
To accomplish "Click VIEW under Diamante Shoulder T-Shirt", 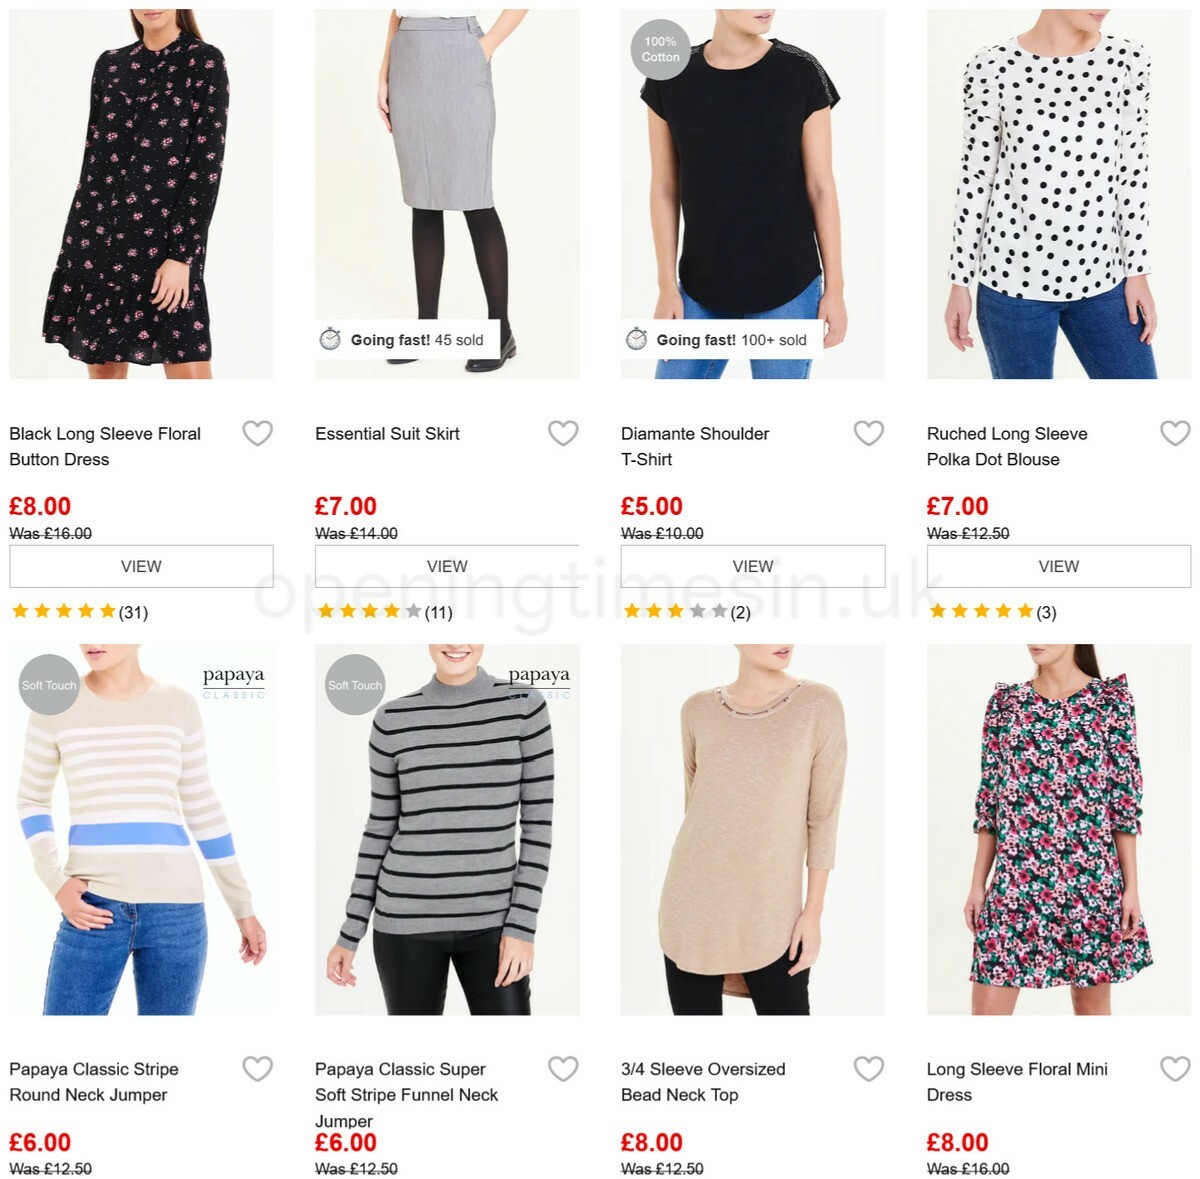I will [752, 565].
